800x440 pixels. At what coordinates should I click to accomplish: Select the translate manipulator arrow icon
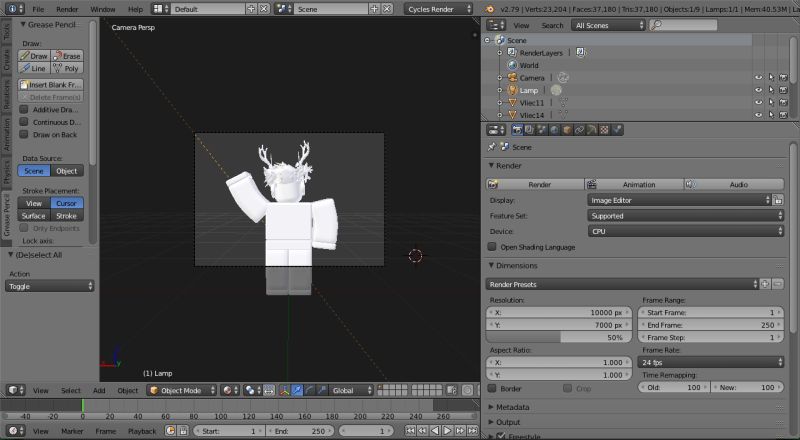click(297, 390)
